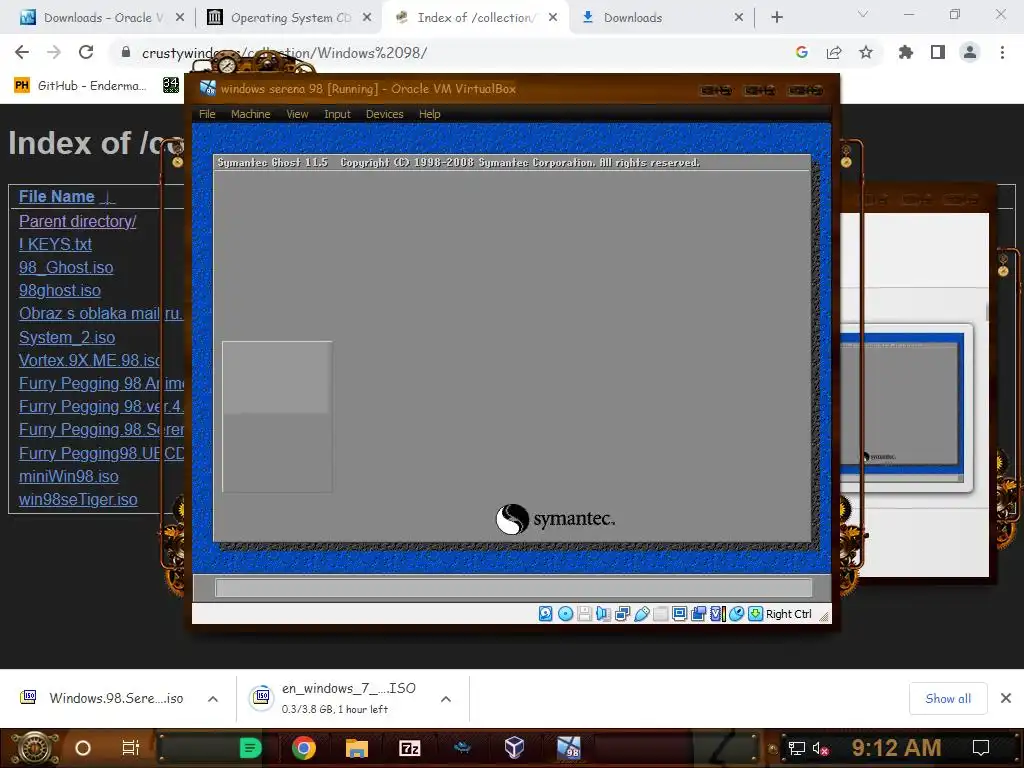Go back to previous page in Chrome

(22, 52)
